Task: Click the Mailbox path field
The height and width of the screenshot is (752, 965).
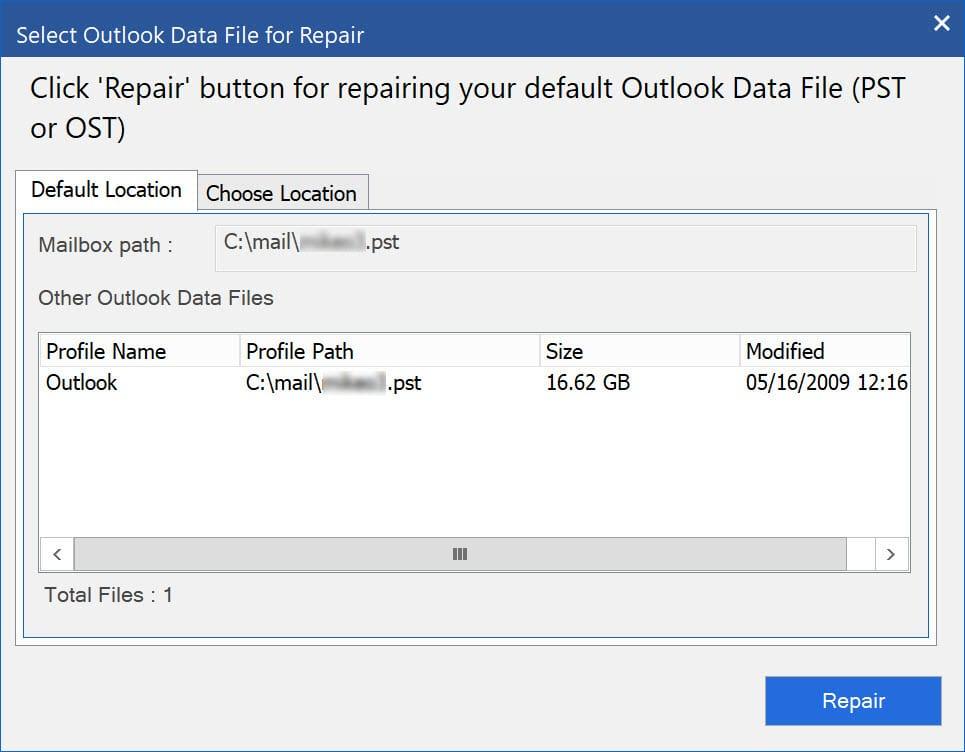Action: [565, 248]
